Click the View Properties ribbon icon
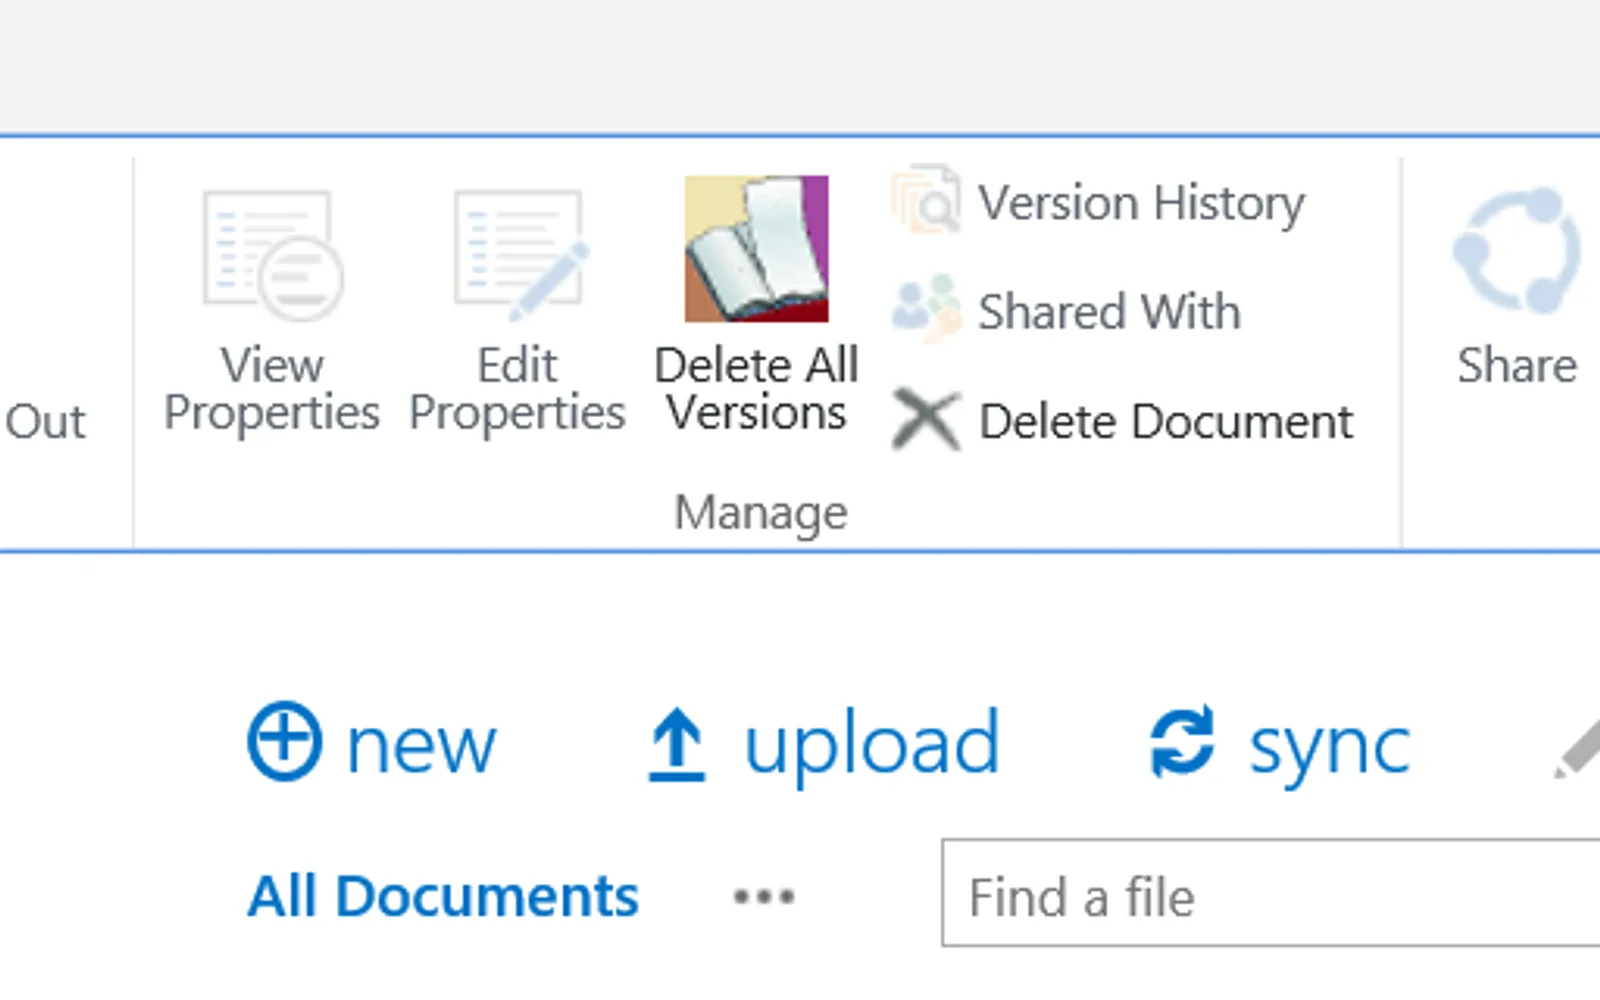Viewport: 1600px width, 1000px height. (x=272, y=255)
